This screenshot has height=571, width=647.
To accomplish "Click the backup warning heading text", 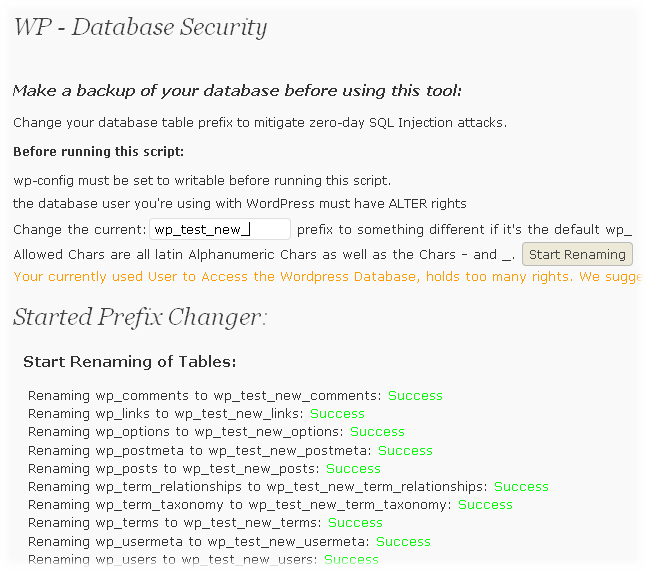I will click(x=237, y=91).
